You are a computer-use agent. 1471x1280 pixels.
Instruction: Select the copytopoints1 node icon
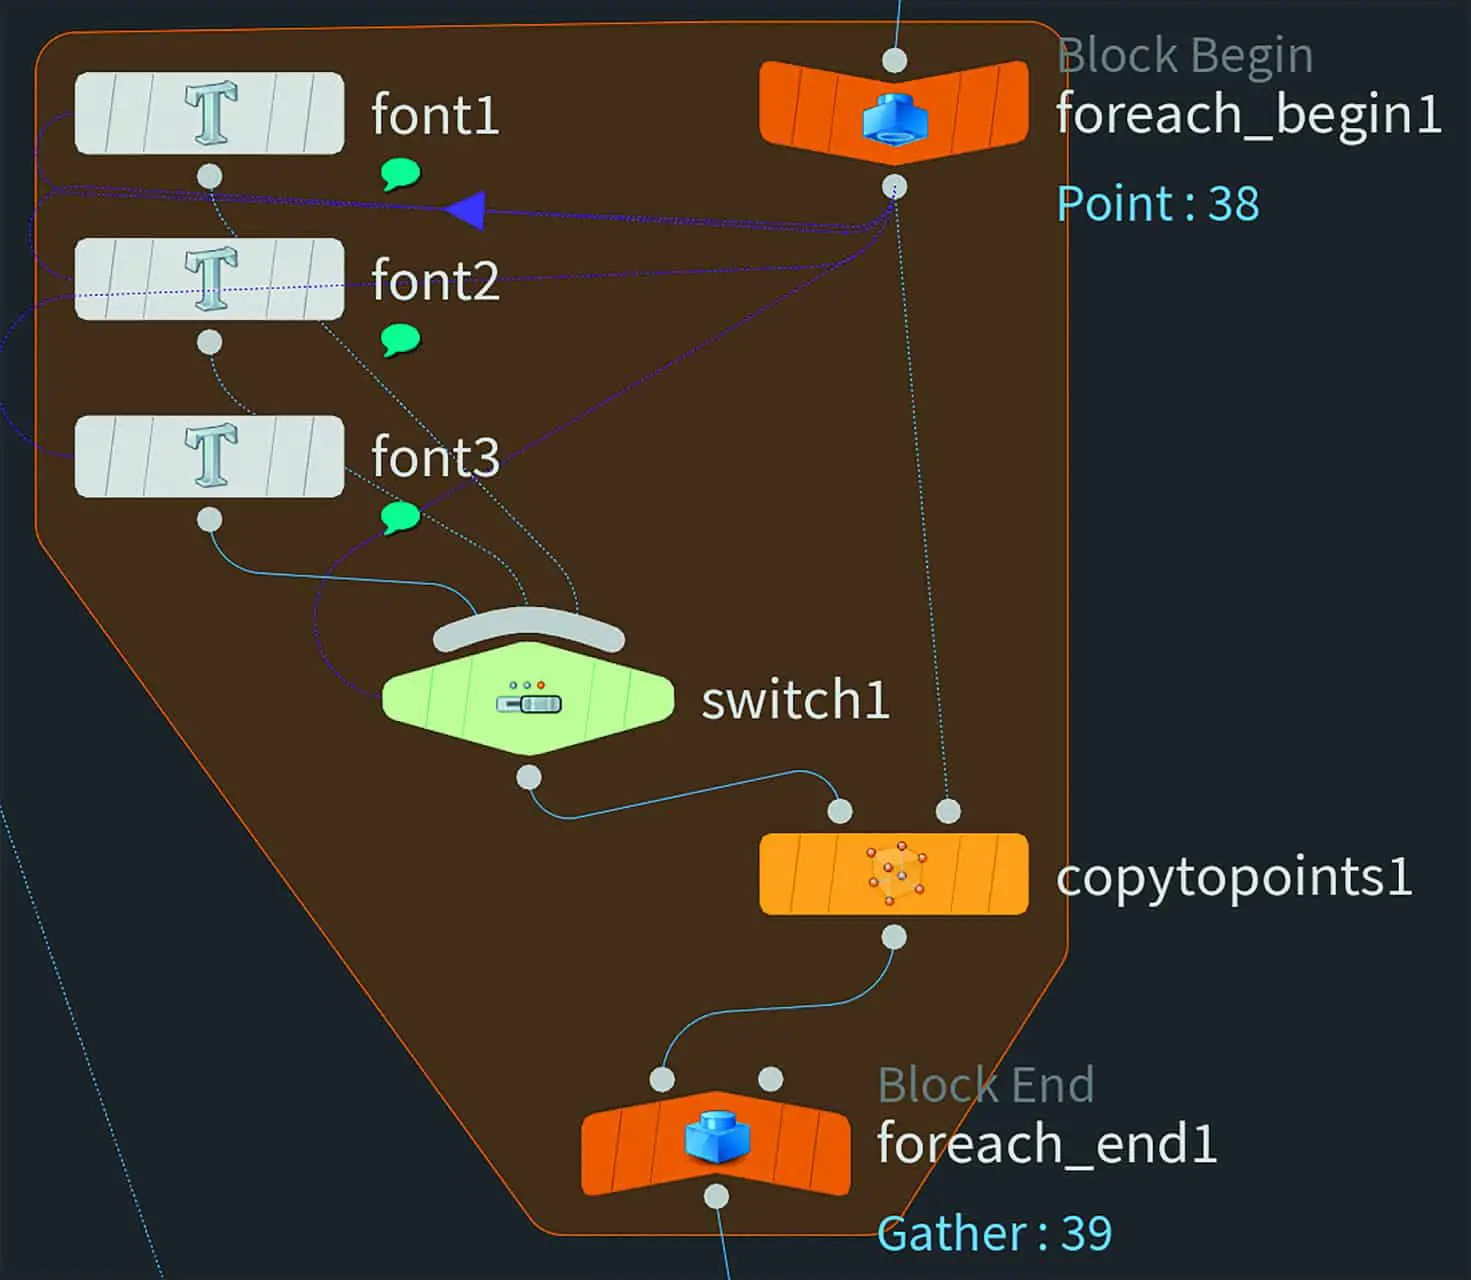pos(895,874)
